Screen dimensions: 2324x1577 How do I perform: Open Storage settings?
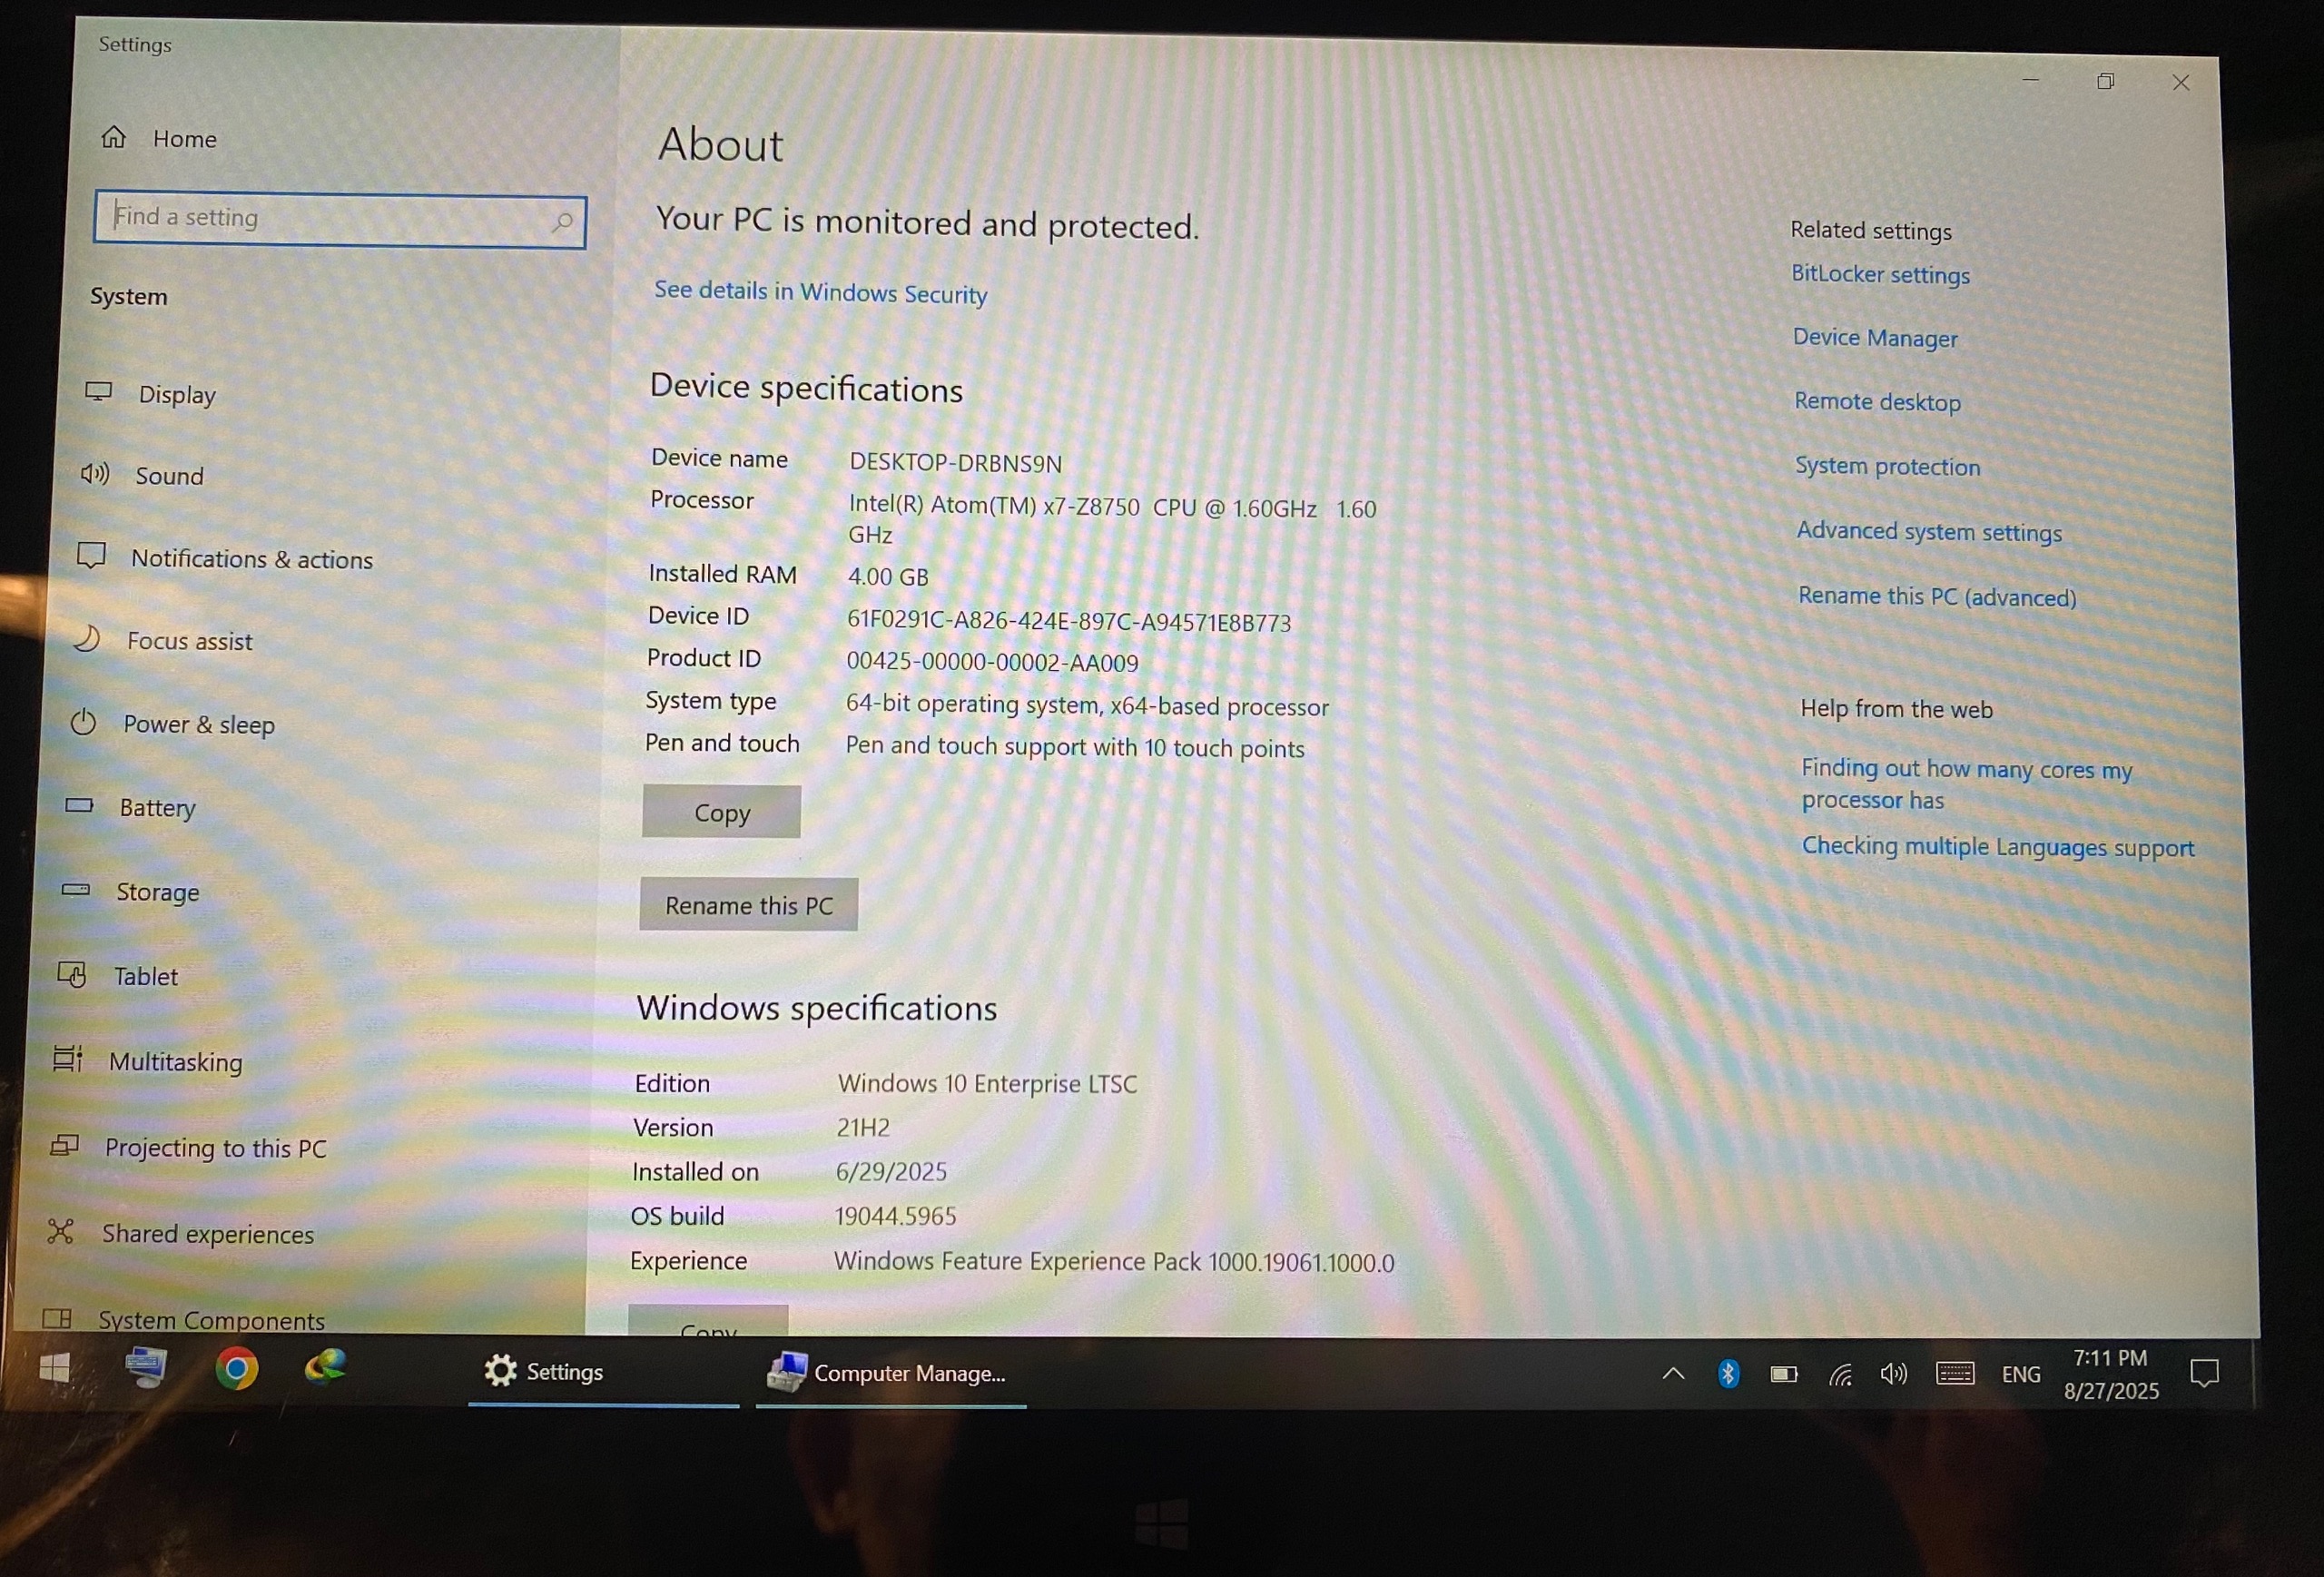pyautogui.click(x=130, y=891)
